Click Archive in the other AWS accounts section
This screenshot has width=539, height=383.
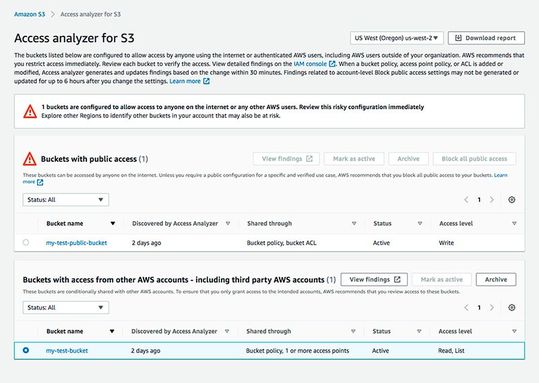tap(496, 280)
